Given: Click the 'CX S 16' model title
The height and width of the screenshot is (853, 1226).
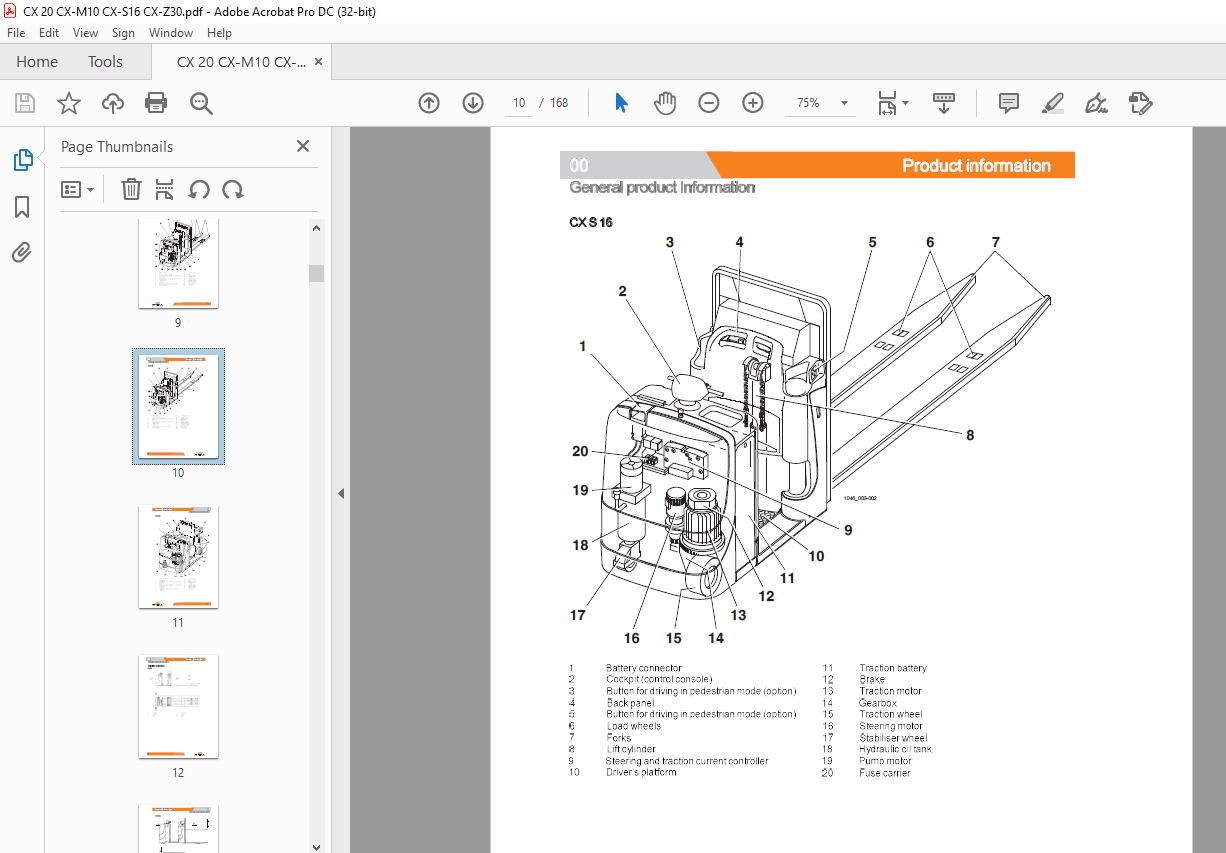Looking at the screenshot, I should (591, 222).
